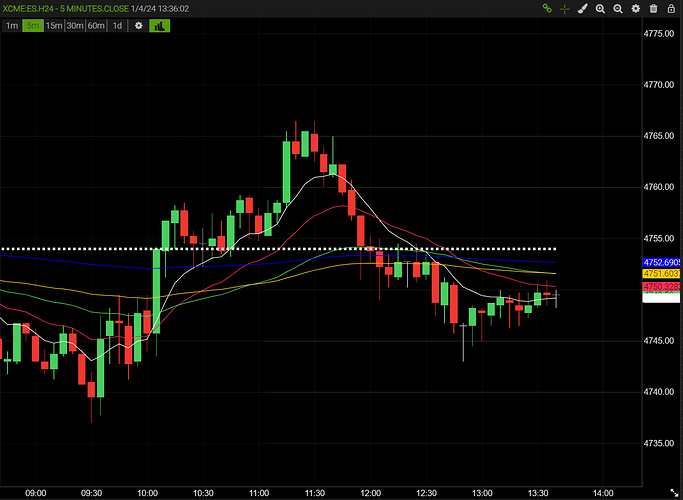The image size is (683, 500).
Task: Toggle the padlock lock icon
Action: pyautogui.click(x=671, y=8)
